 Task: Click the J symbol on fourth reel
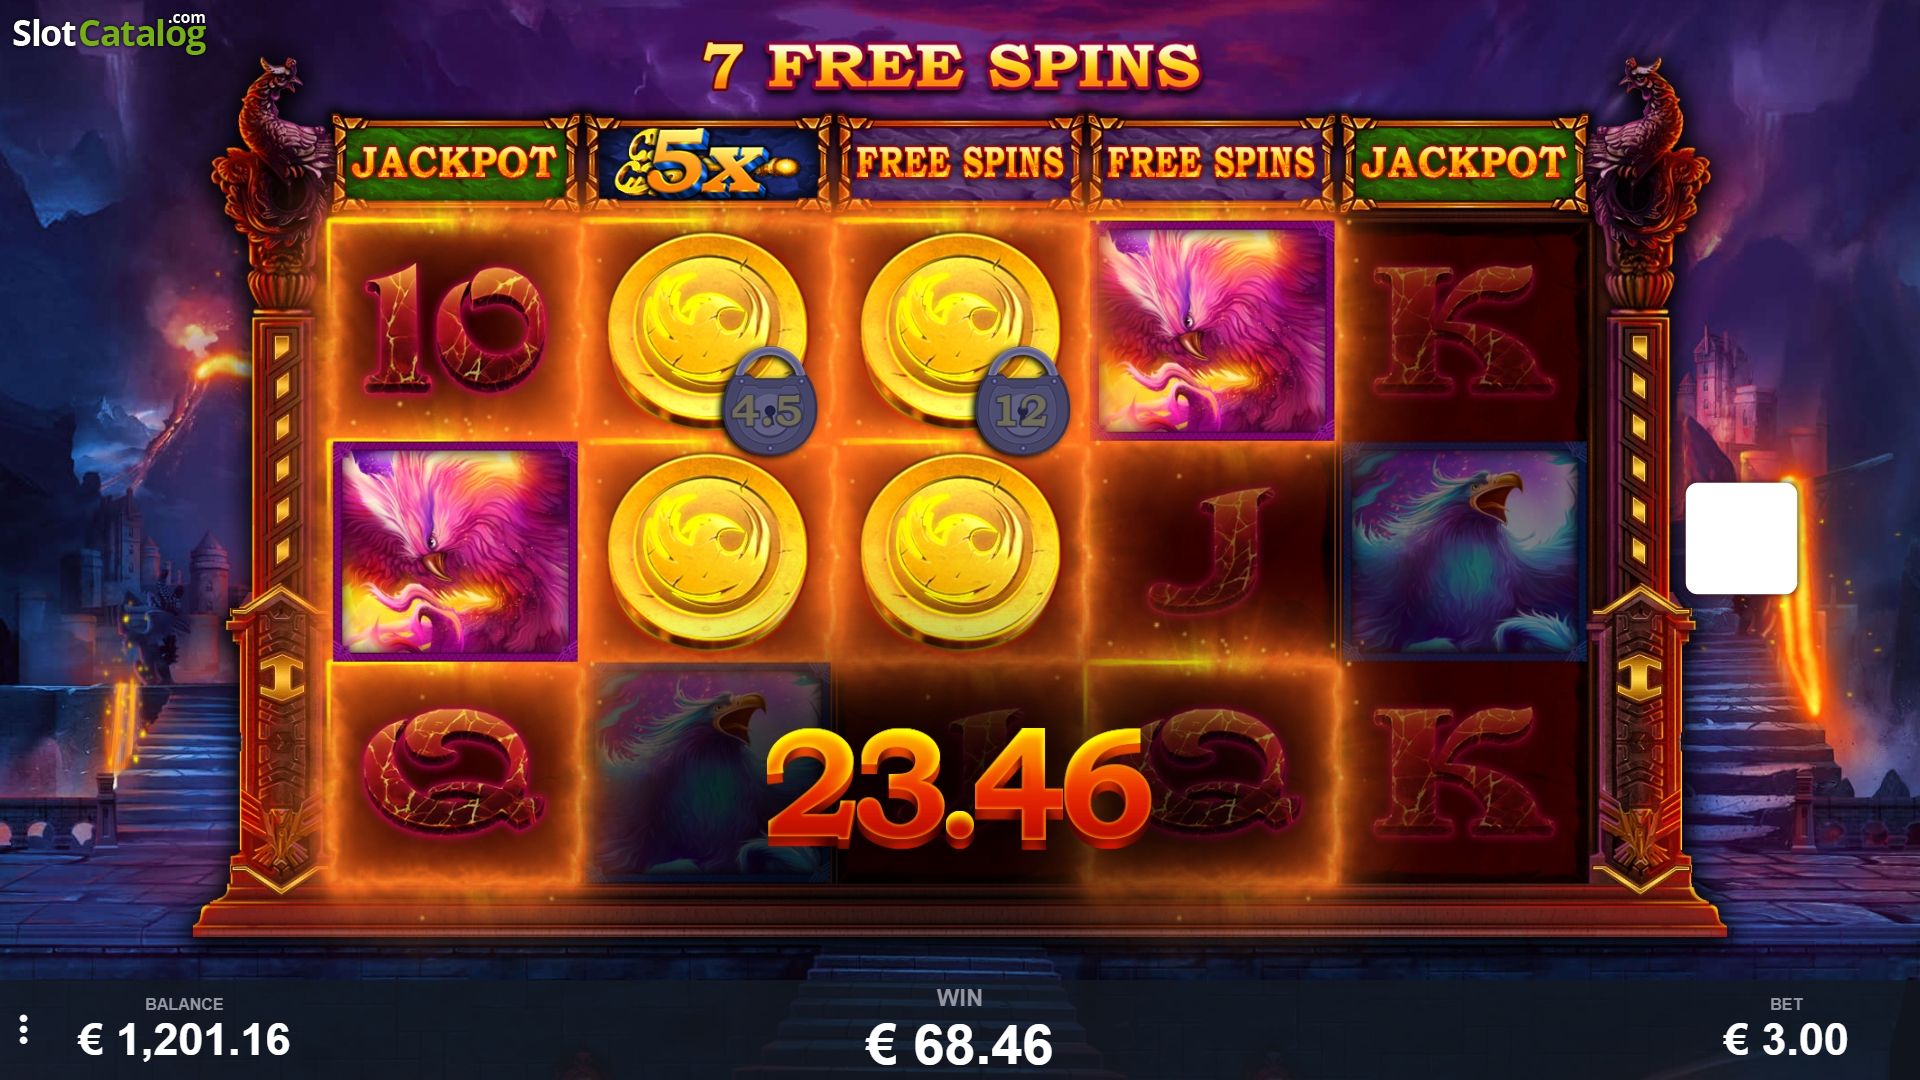pyautogui.click(x=1210, y=551)
